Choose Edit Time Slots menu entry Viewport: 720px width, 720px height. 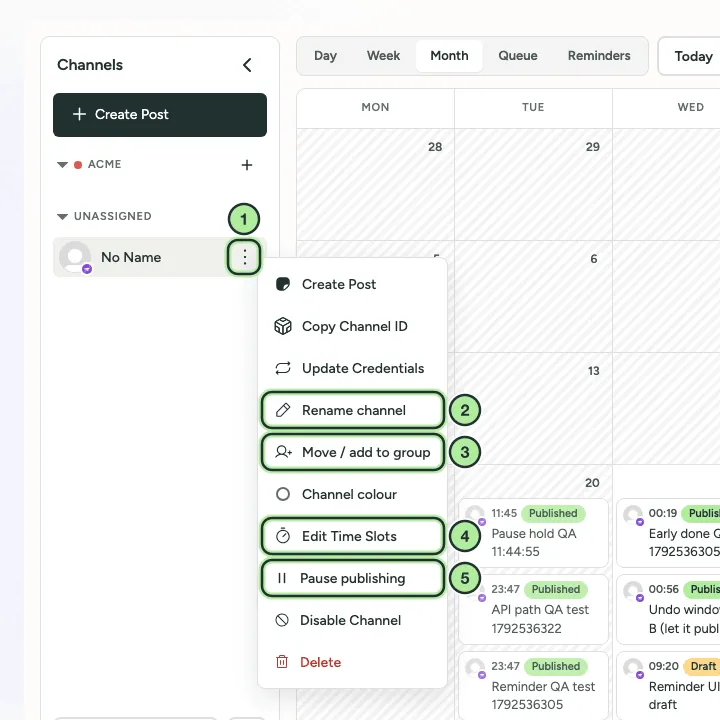(x=352, y=536)
